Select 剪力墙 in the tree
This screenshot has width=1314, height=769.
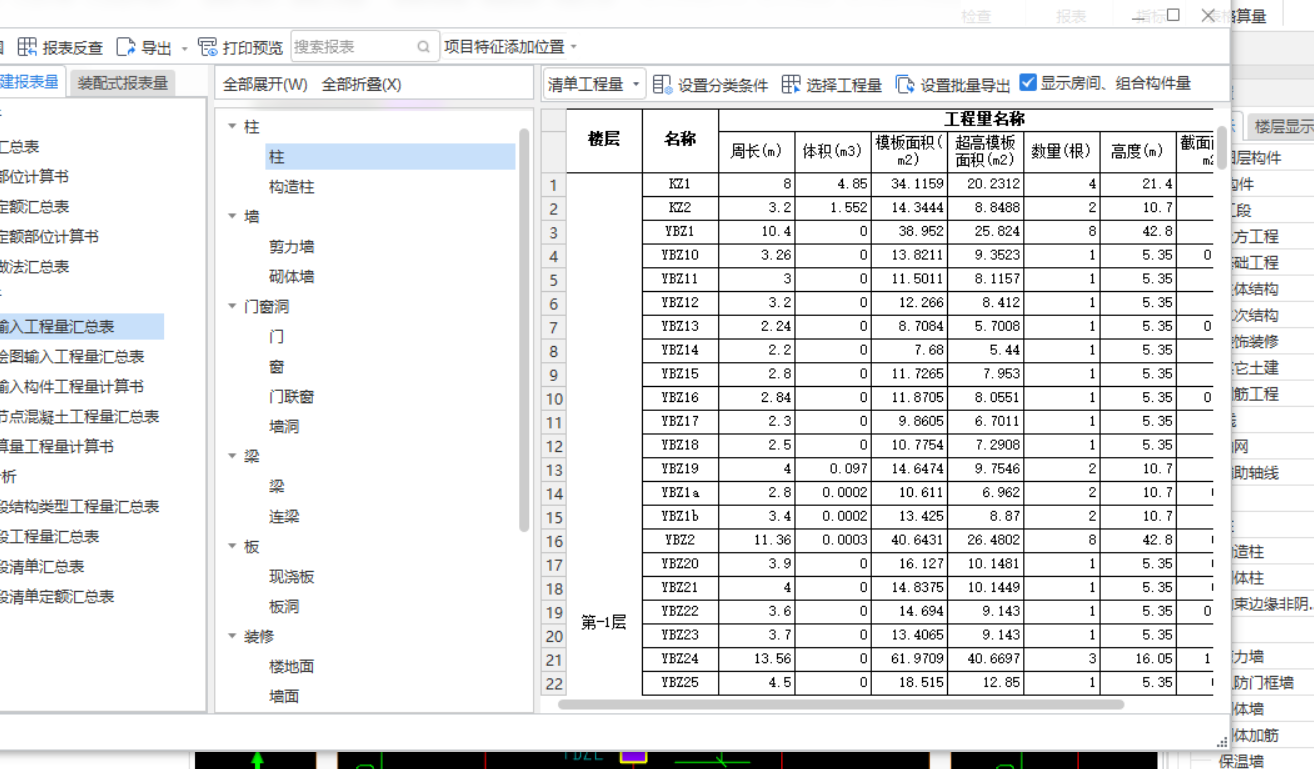pos(291,247)
